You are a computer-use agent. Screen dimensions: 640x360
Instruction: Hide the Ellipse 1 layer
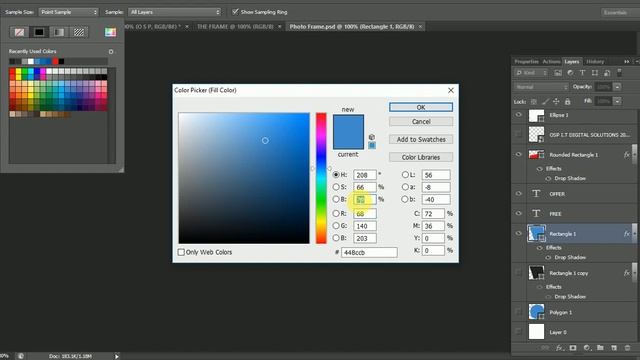click(x=518, y=115)
